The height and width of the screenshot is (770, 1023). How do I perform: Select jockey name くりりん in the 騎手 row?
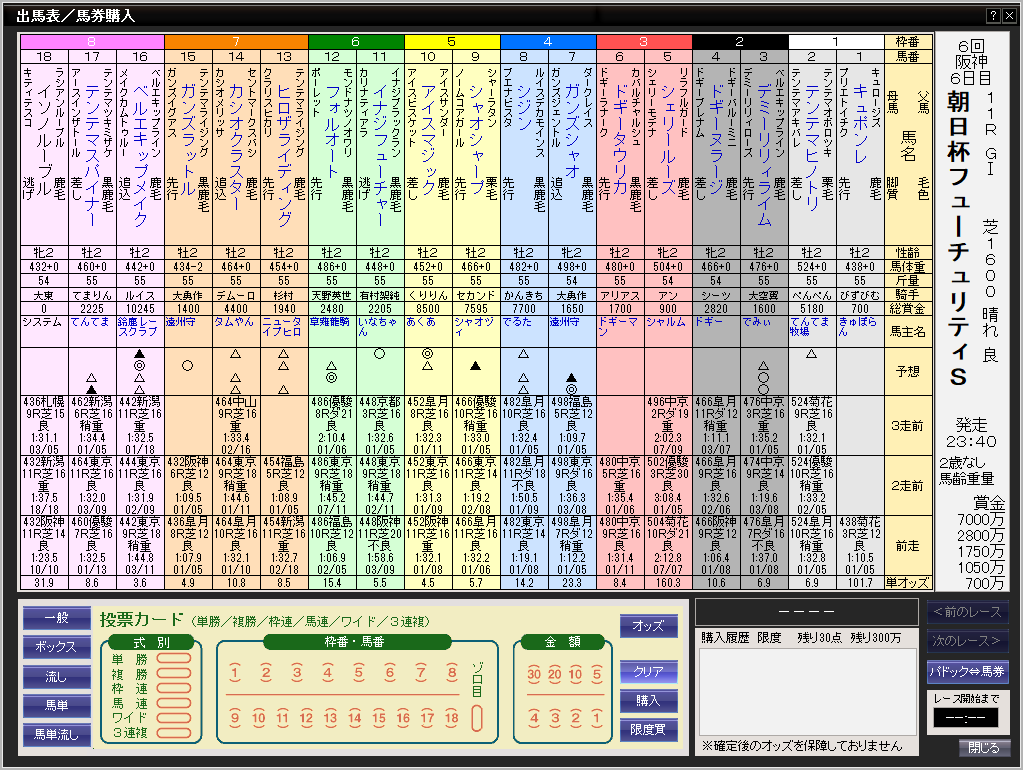click(427, 296)
